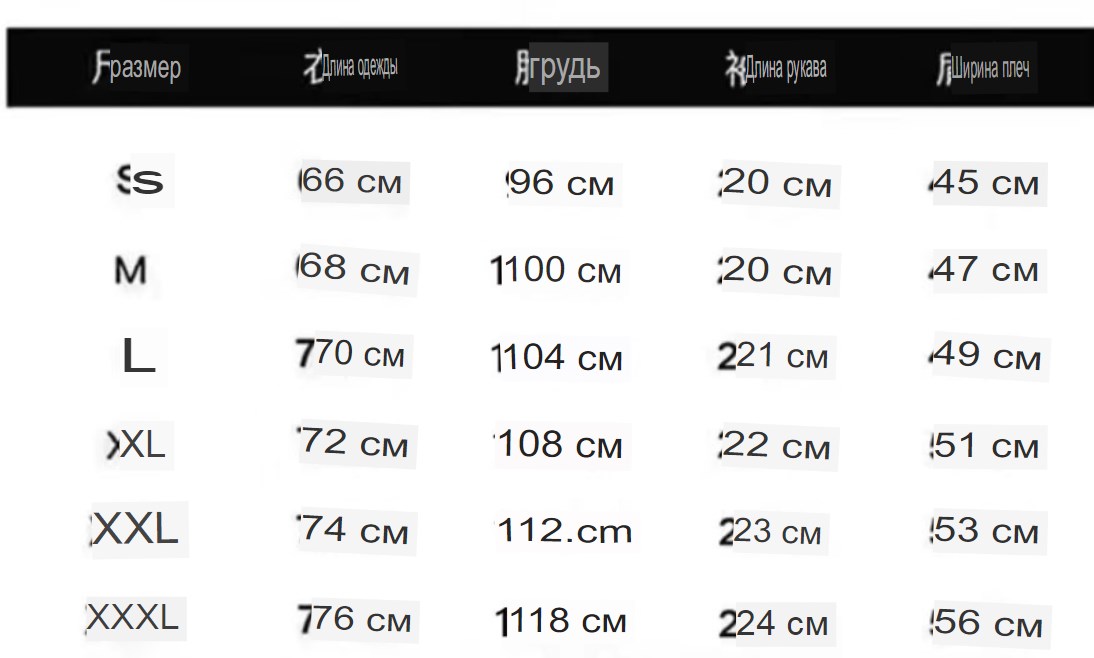Click the XXXL size label
1094x658 pixels.
coord(133,618)
